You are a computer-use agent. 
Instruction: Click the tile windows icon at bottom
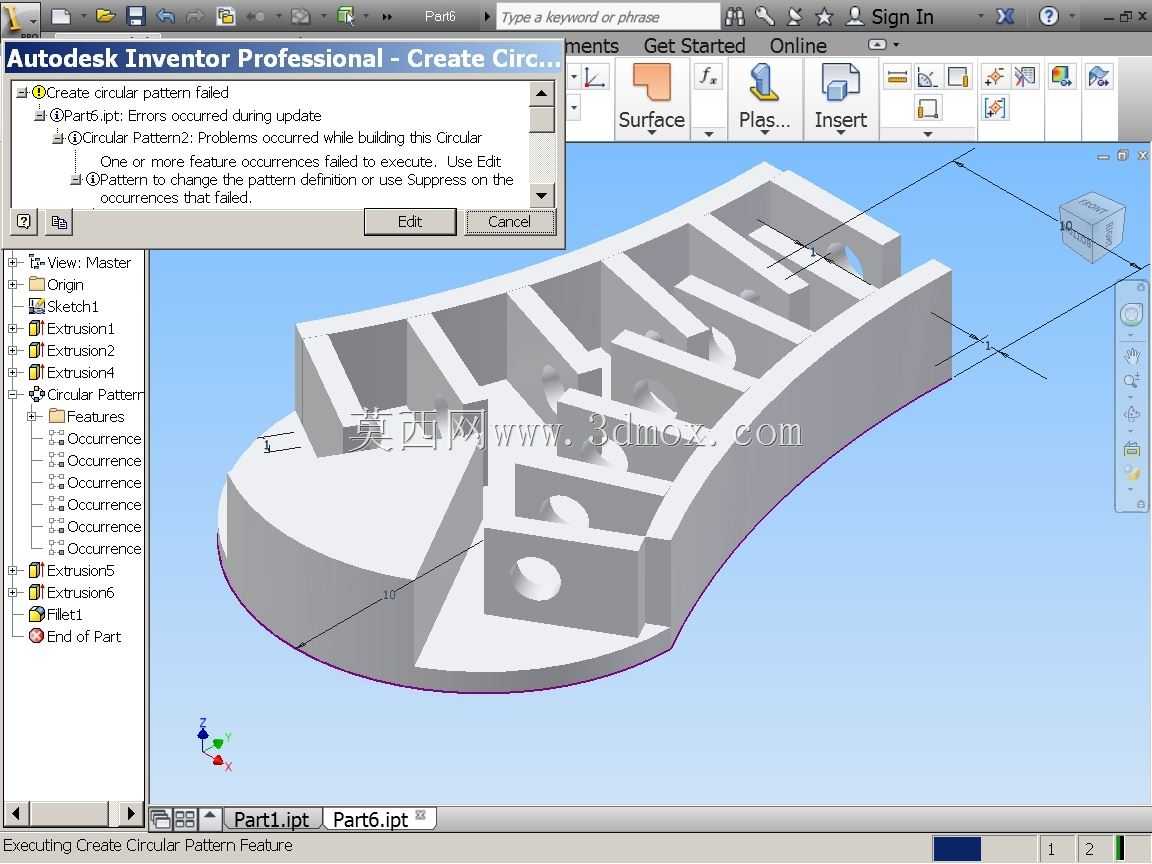click(185, 818)
